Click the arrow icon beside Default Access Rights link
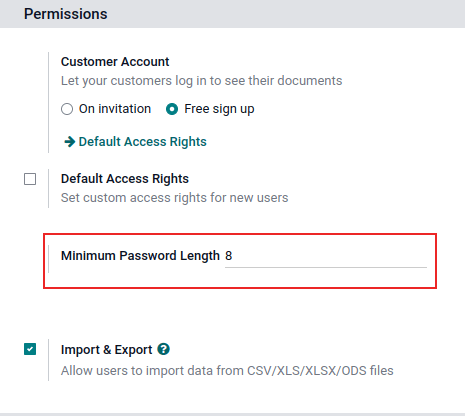The height and width of the screenshot is (416, 465). [69, 142]
